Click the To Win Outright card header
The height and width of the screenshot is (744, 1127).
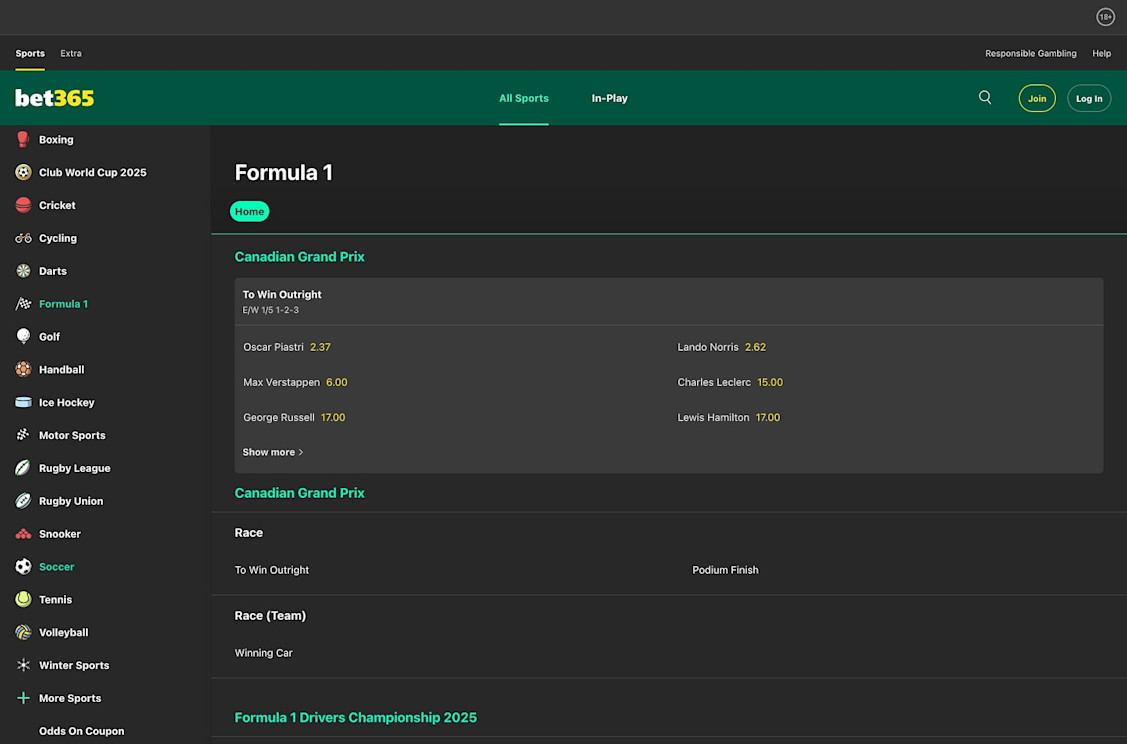click(x=668, y=301)
